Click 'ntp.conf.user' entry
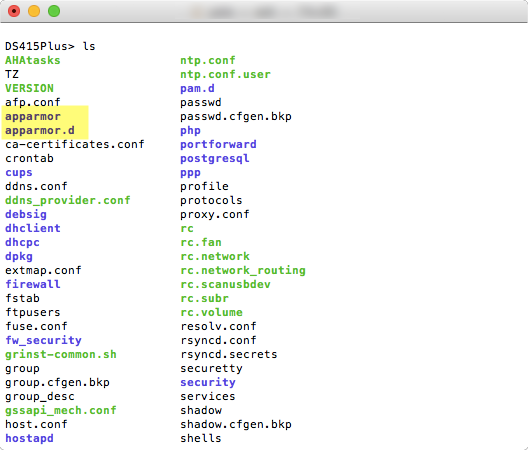The height and width of the screenshot is (450, 528). 225,74
